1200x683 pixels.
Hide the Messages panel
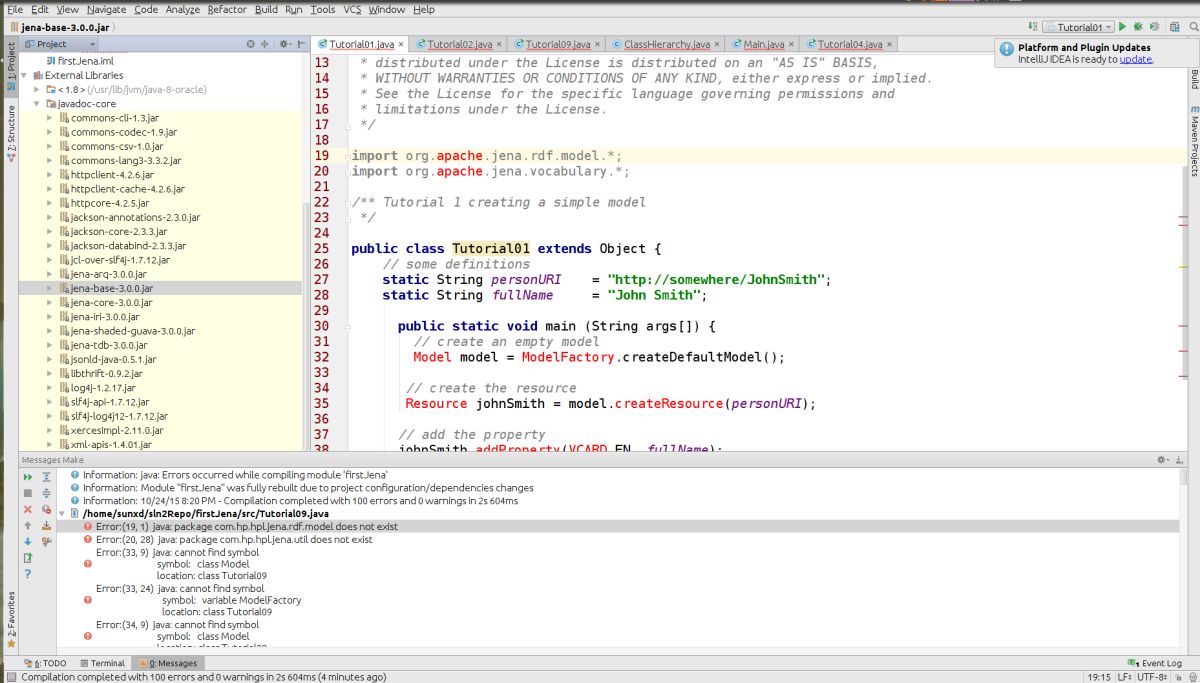[1178, 459]
